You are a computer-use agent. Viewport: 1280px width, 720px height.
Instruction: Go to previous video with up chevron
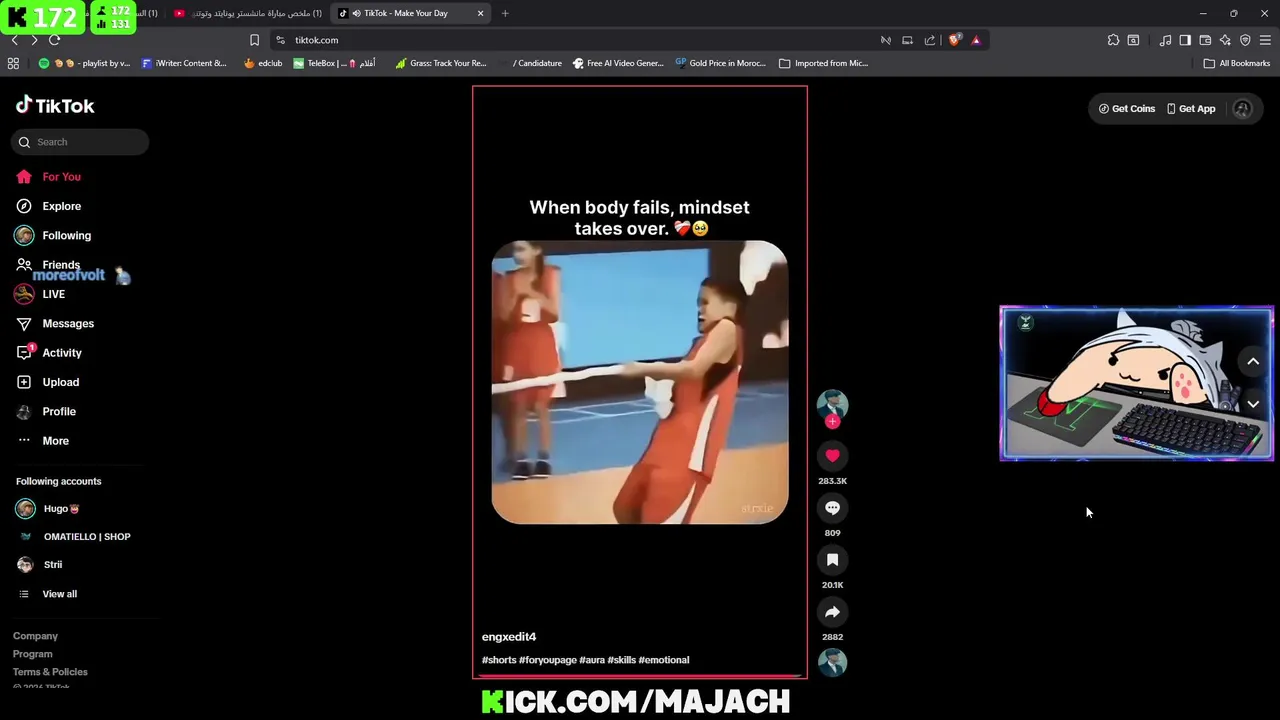point(1253,362)
